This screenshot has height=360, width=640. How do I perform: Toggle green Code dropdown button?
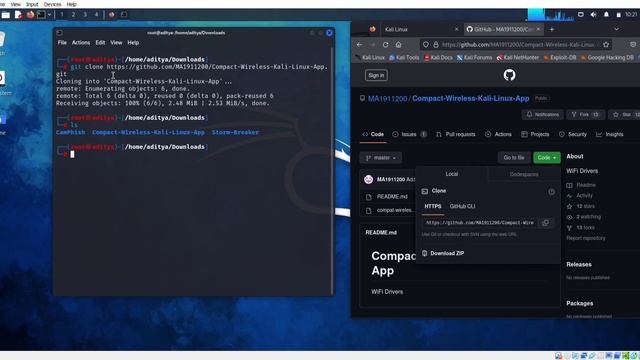click(x=547, y=158)
